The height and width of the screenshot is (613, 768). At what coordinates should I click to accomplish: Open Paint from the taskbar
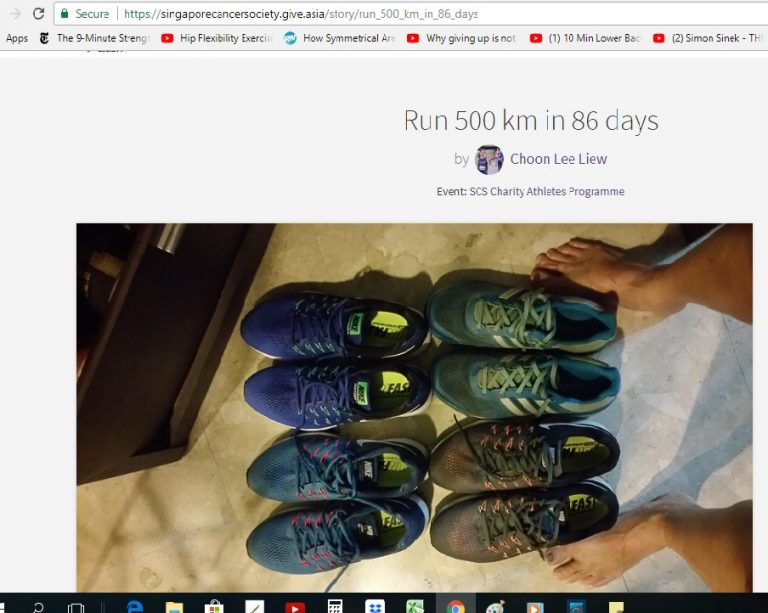[x=495, y=607]
